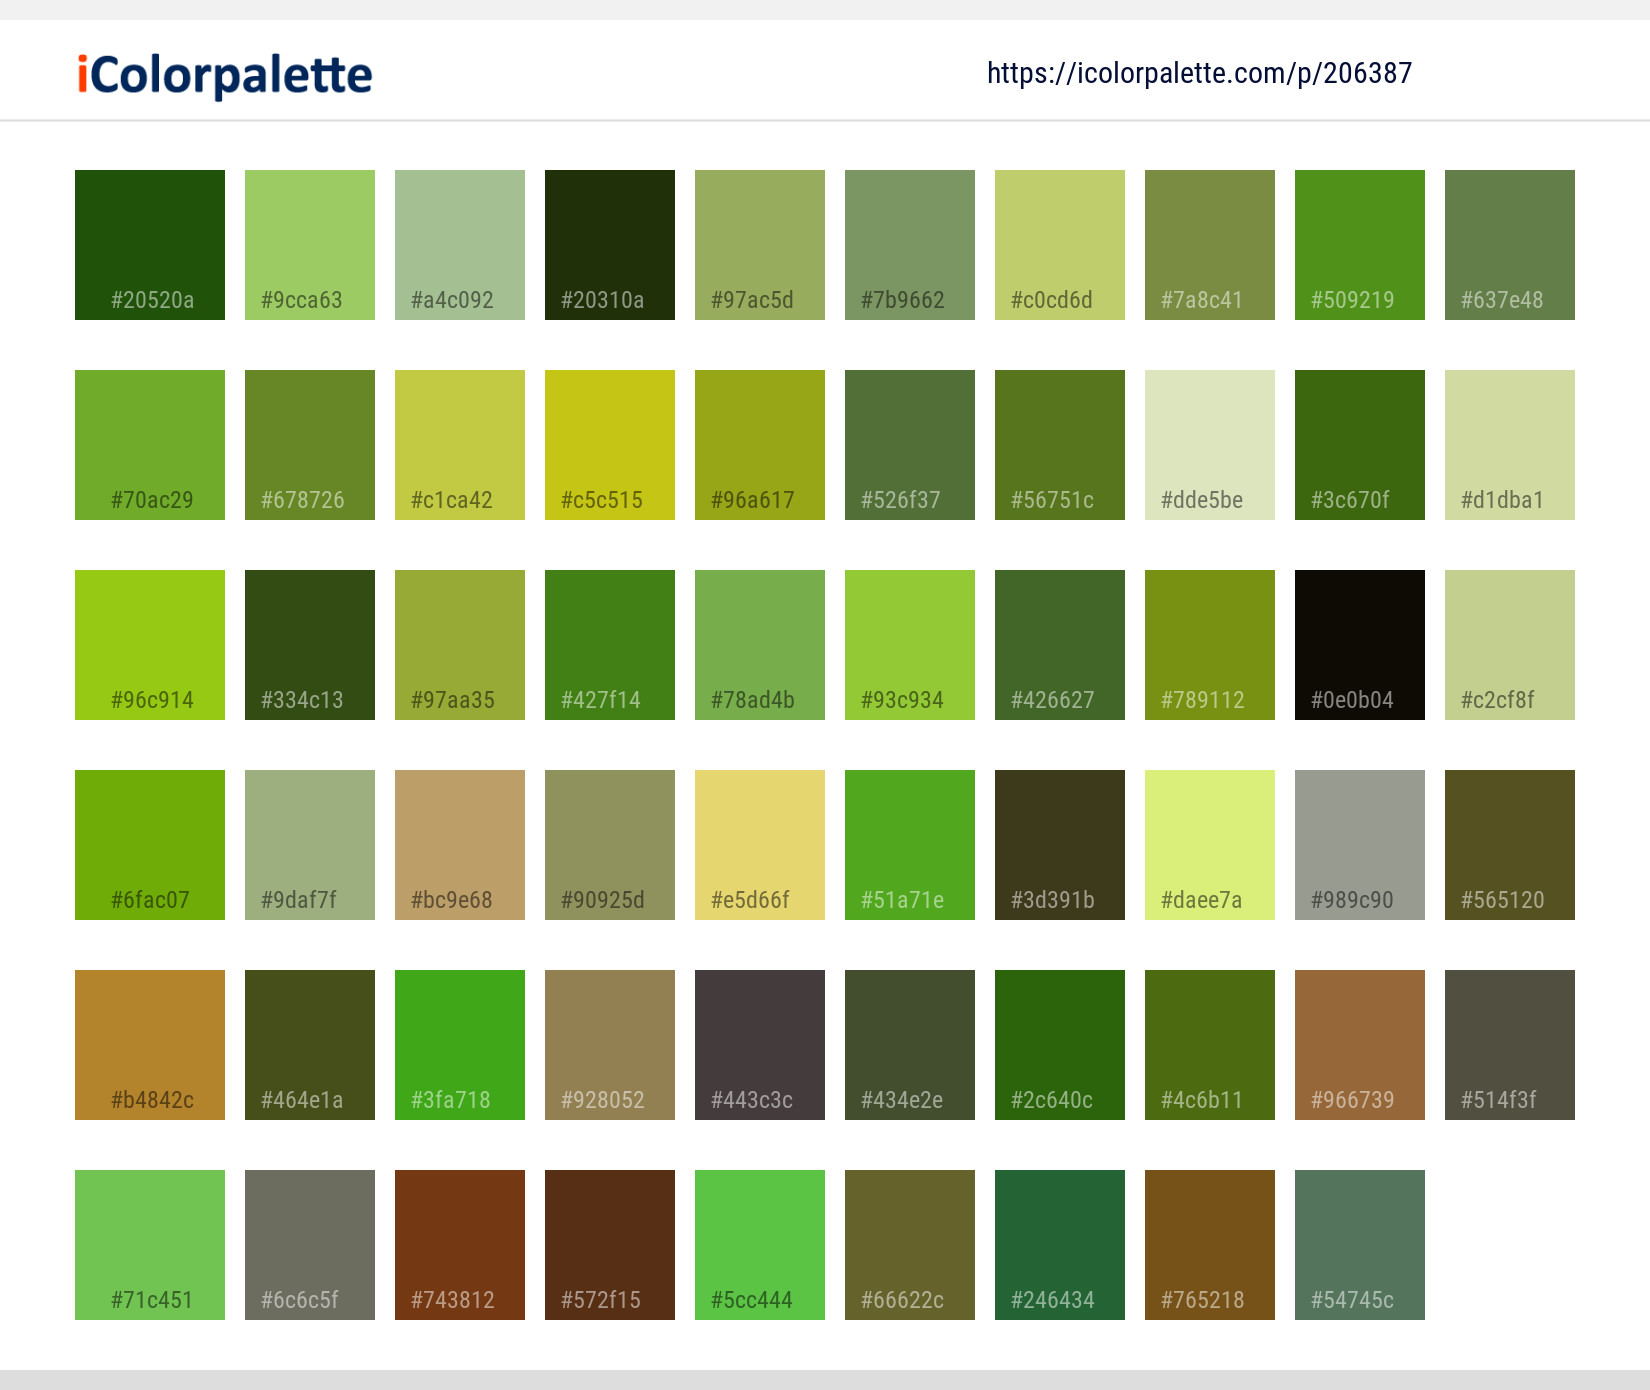Pick the #426627 swatch
1650x1390 pixels.
point(1060,645)
